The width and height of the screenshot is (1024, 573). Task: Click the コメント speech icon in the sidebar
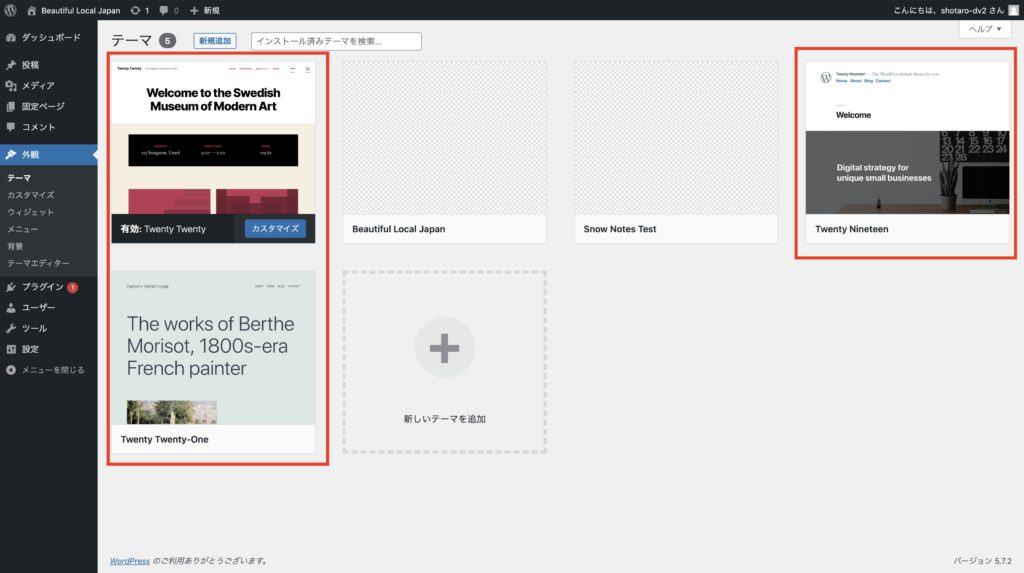click(11, 127)
